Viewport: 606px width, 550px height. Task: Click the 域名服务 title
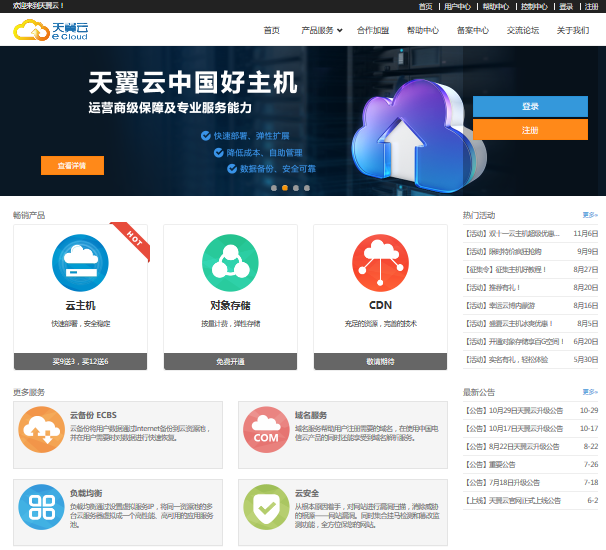tap(311, 415)
